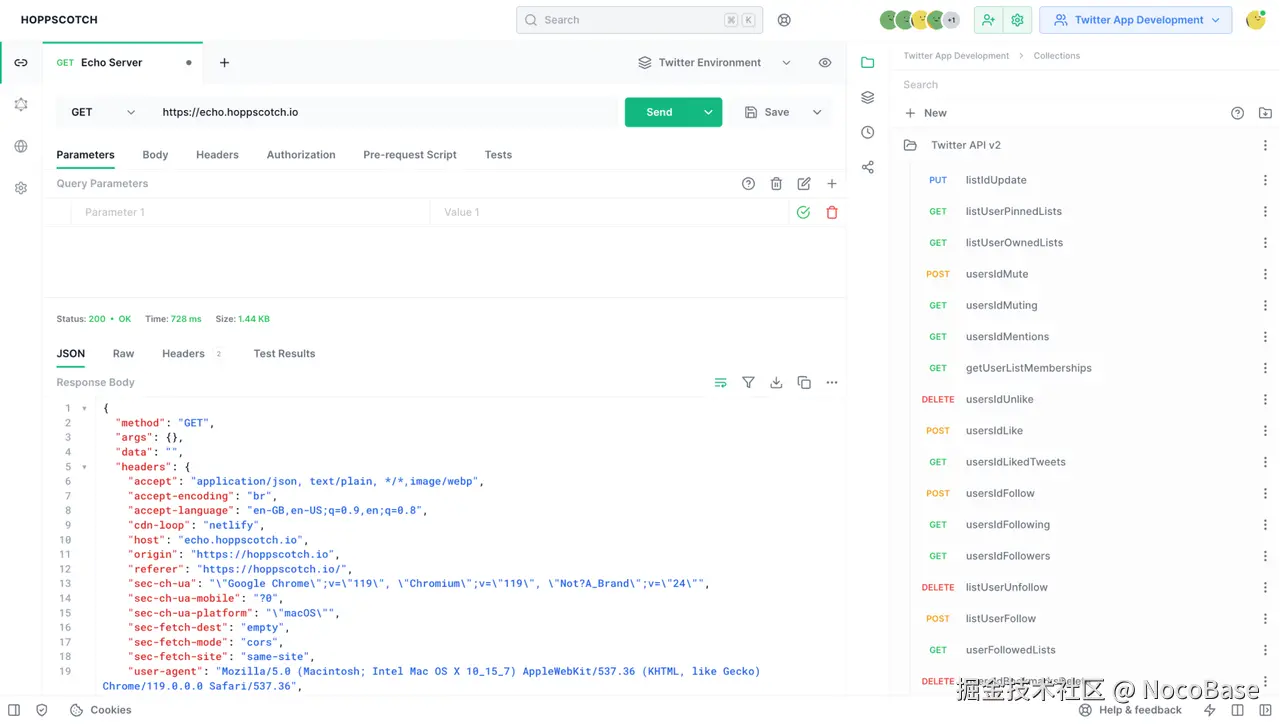Viewport: 1280px width, 724px height.
Task: Toggle the layout columns icon in footer
Action: coord(1237,710)
